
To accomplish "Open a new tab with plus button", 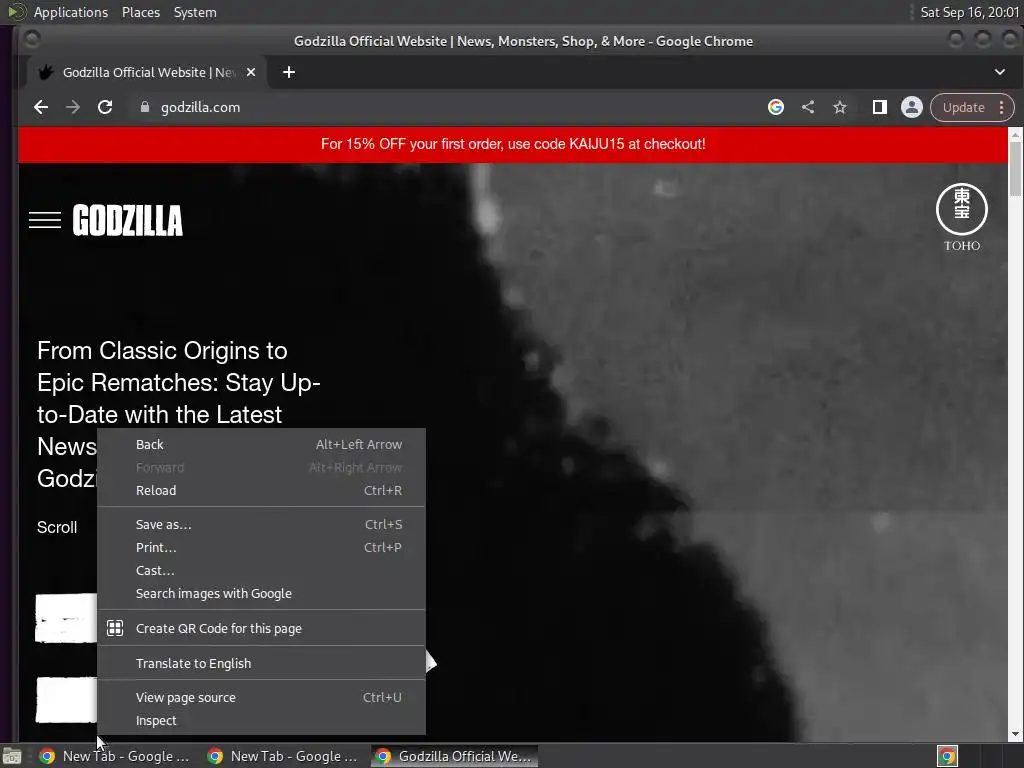I will click(289, 72).
